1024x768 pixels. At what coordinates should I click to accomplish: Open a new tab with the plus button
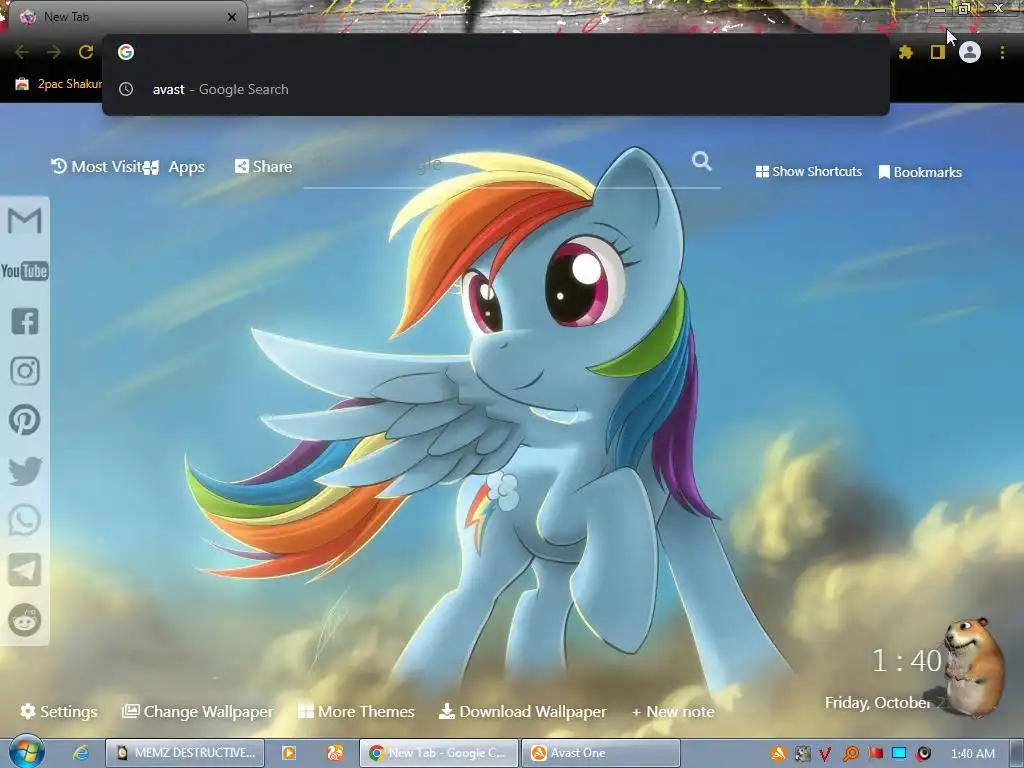click(269, 17)
